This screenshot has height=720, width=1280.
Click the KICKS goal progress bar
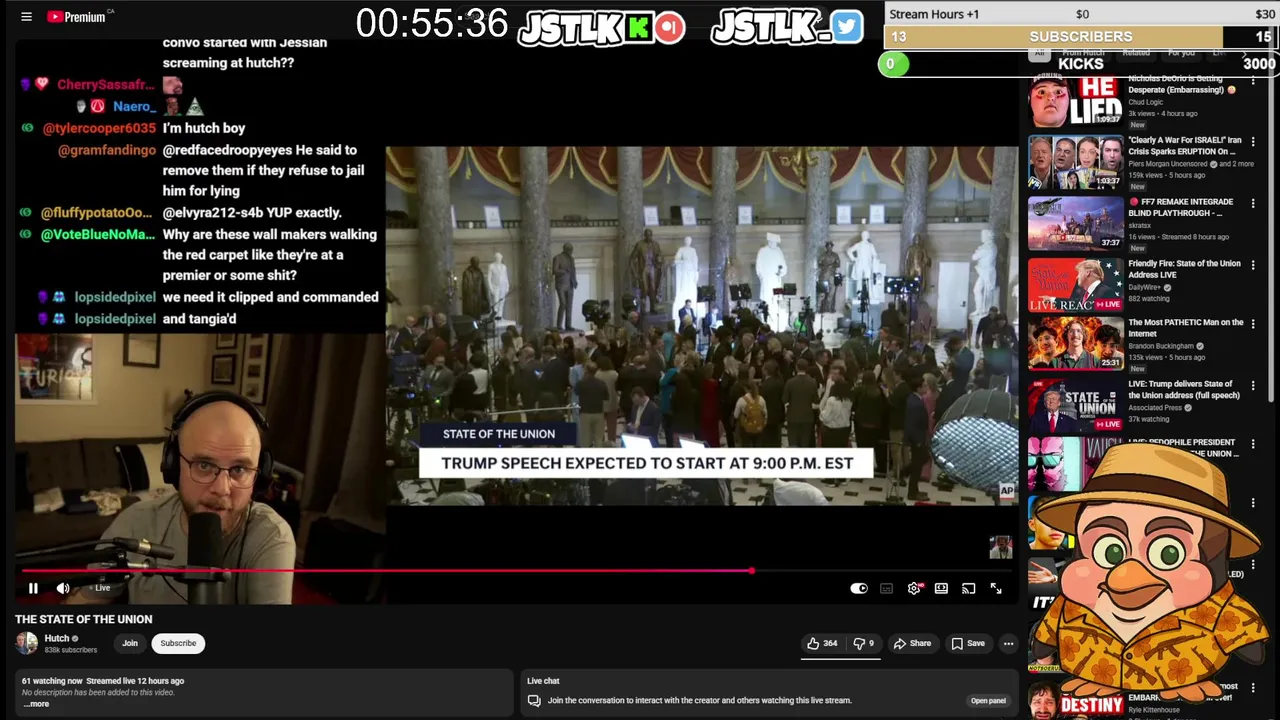coord(1081,64)
